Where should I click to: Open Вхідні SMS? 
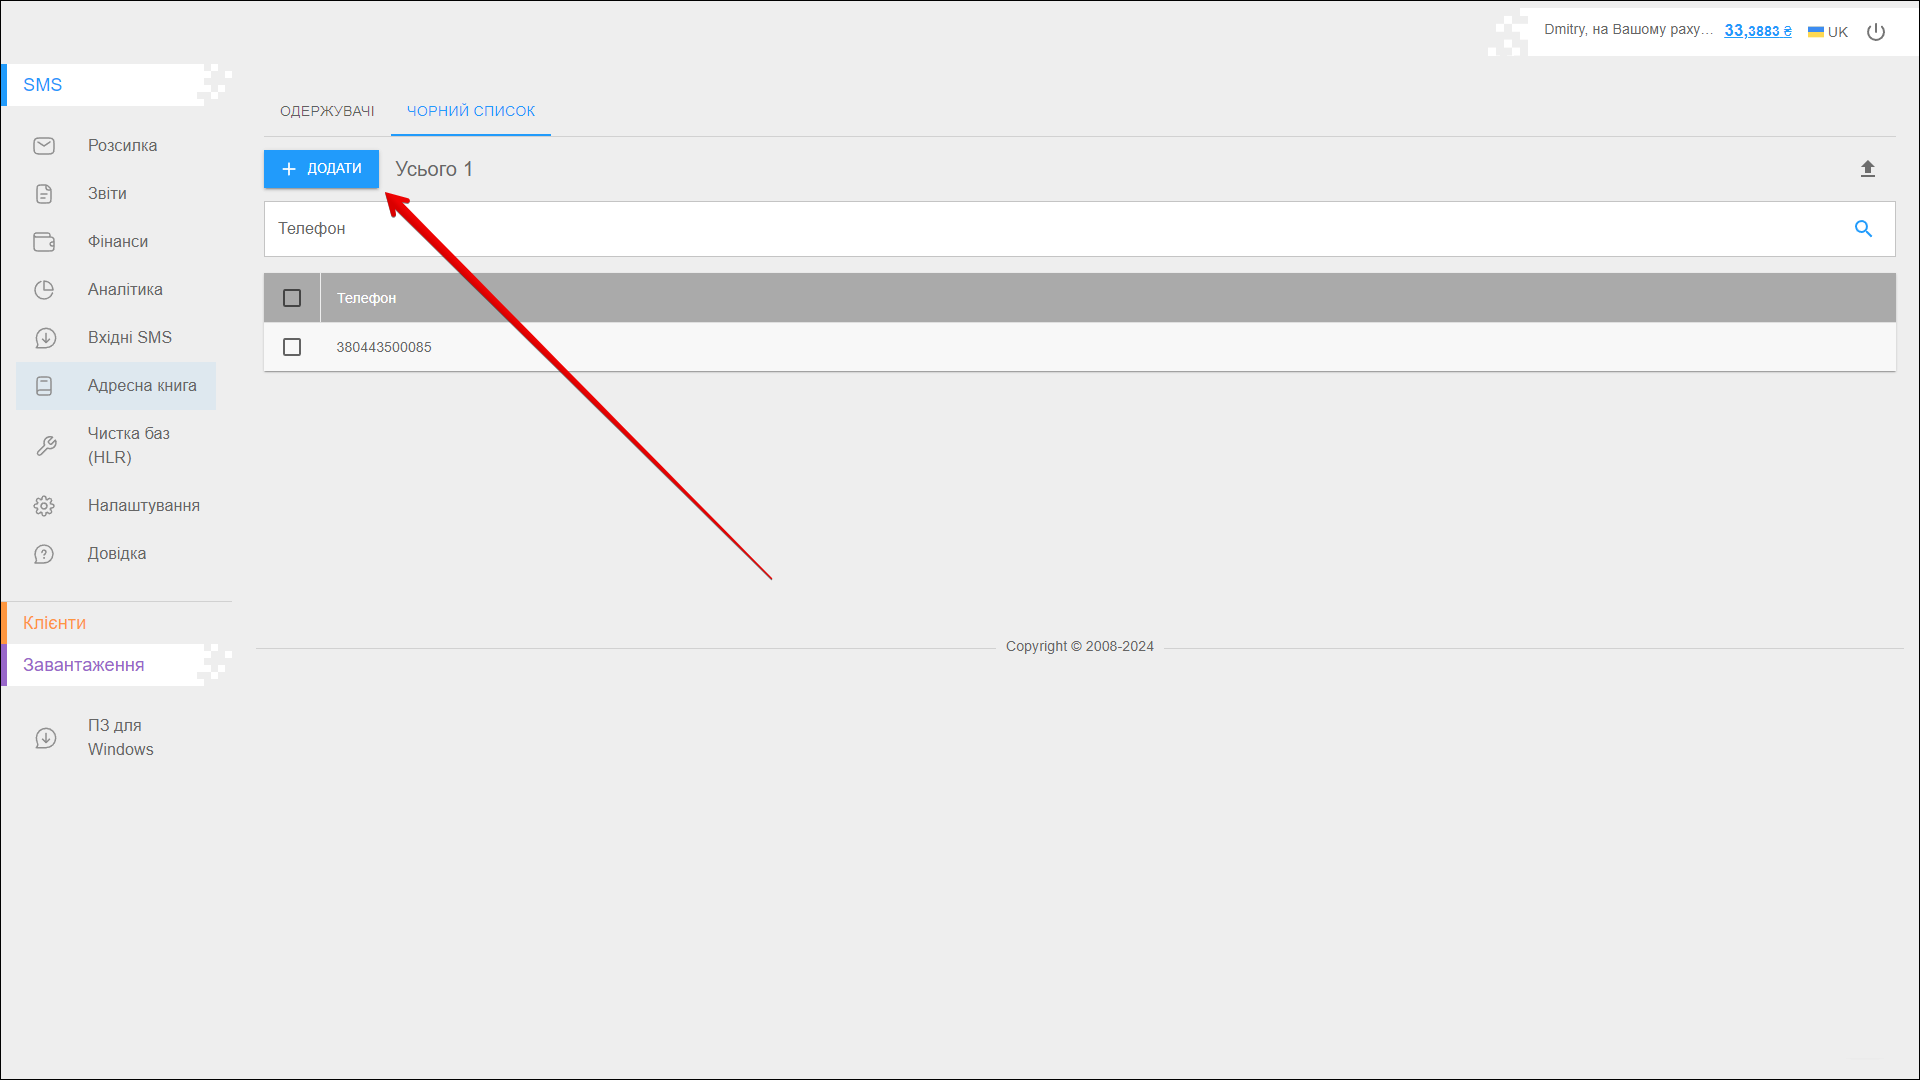129,338
